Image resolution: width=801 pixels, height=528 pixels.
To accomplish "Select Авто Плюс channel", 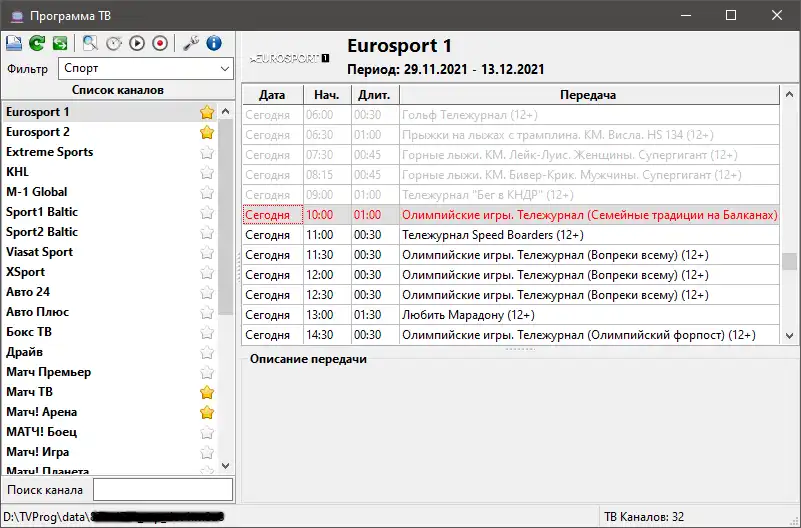I will click(x=110, y=312).
